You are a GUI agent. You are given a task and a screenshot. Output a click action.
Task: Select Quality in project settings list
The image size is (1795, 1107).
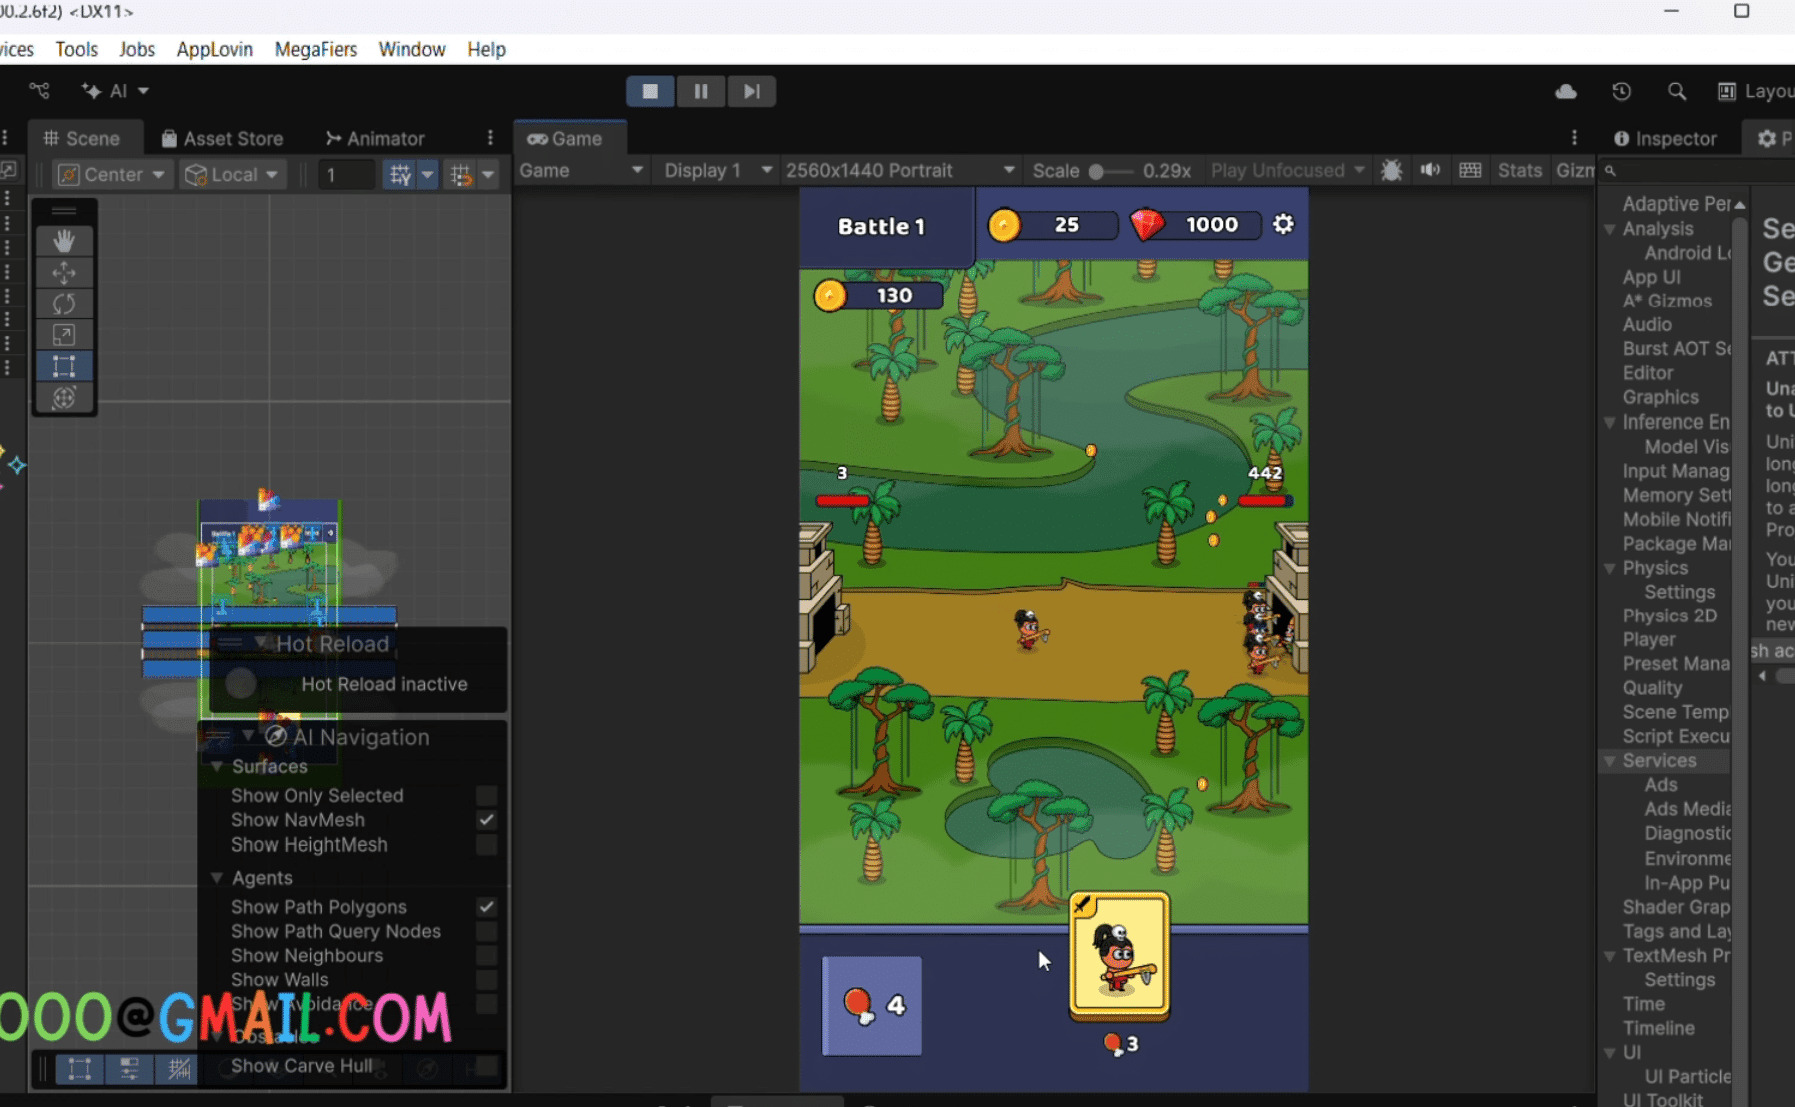(x=1652, y=688)
